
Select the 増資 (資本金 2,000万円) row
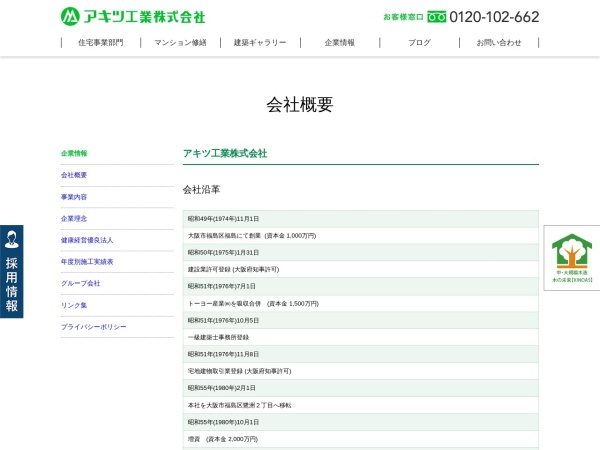[361, 439]
